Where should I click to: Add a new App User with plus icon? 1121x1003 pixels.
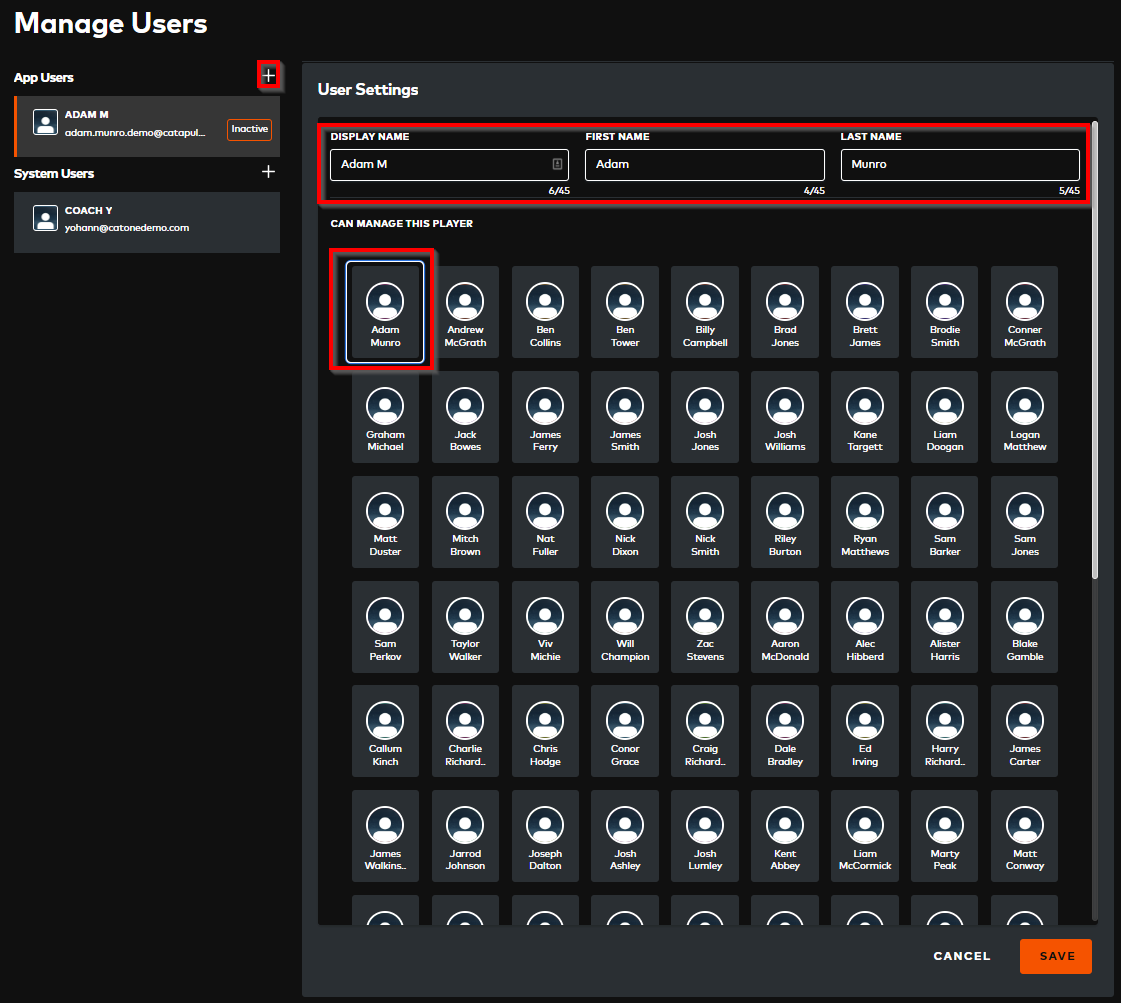(268, 75)
